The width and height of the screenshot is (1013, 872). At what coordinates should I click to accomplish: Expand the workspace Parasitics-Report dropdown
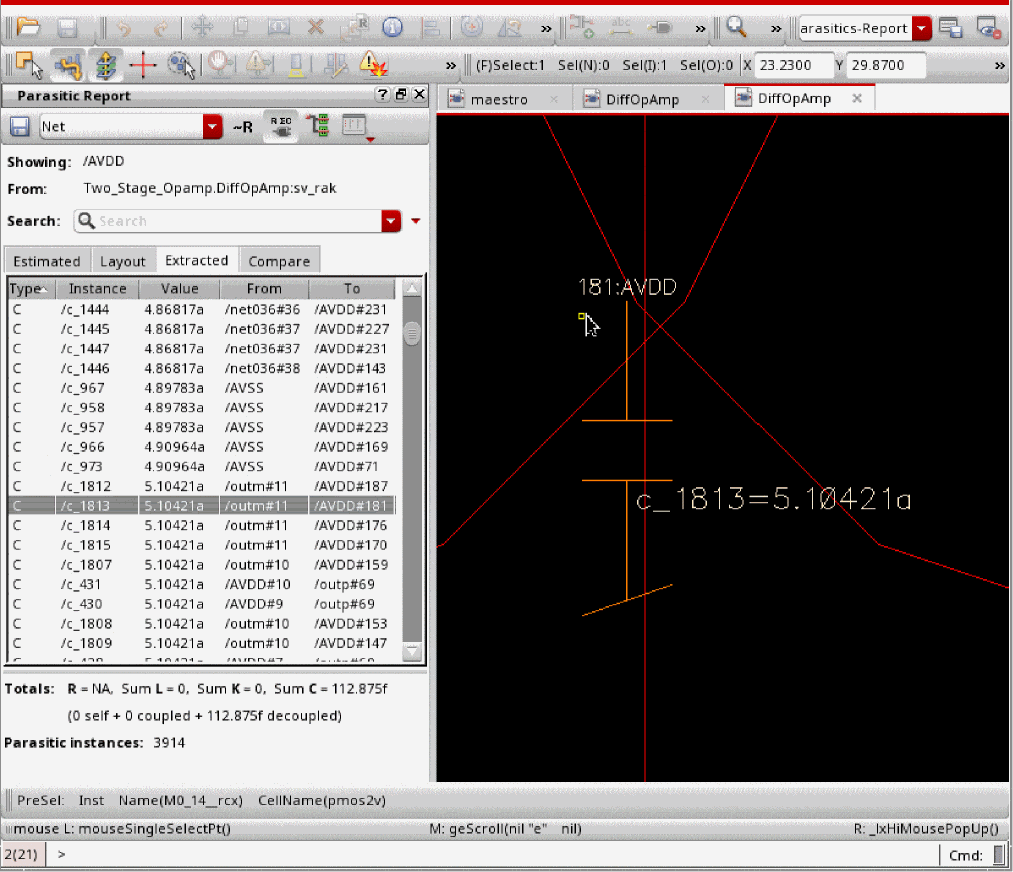pyautogui.click(x=921, y=28)
